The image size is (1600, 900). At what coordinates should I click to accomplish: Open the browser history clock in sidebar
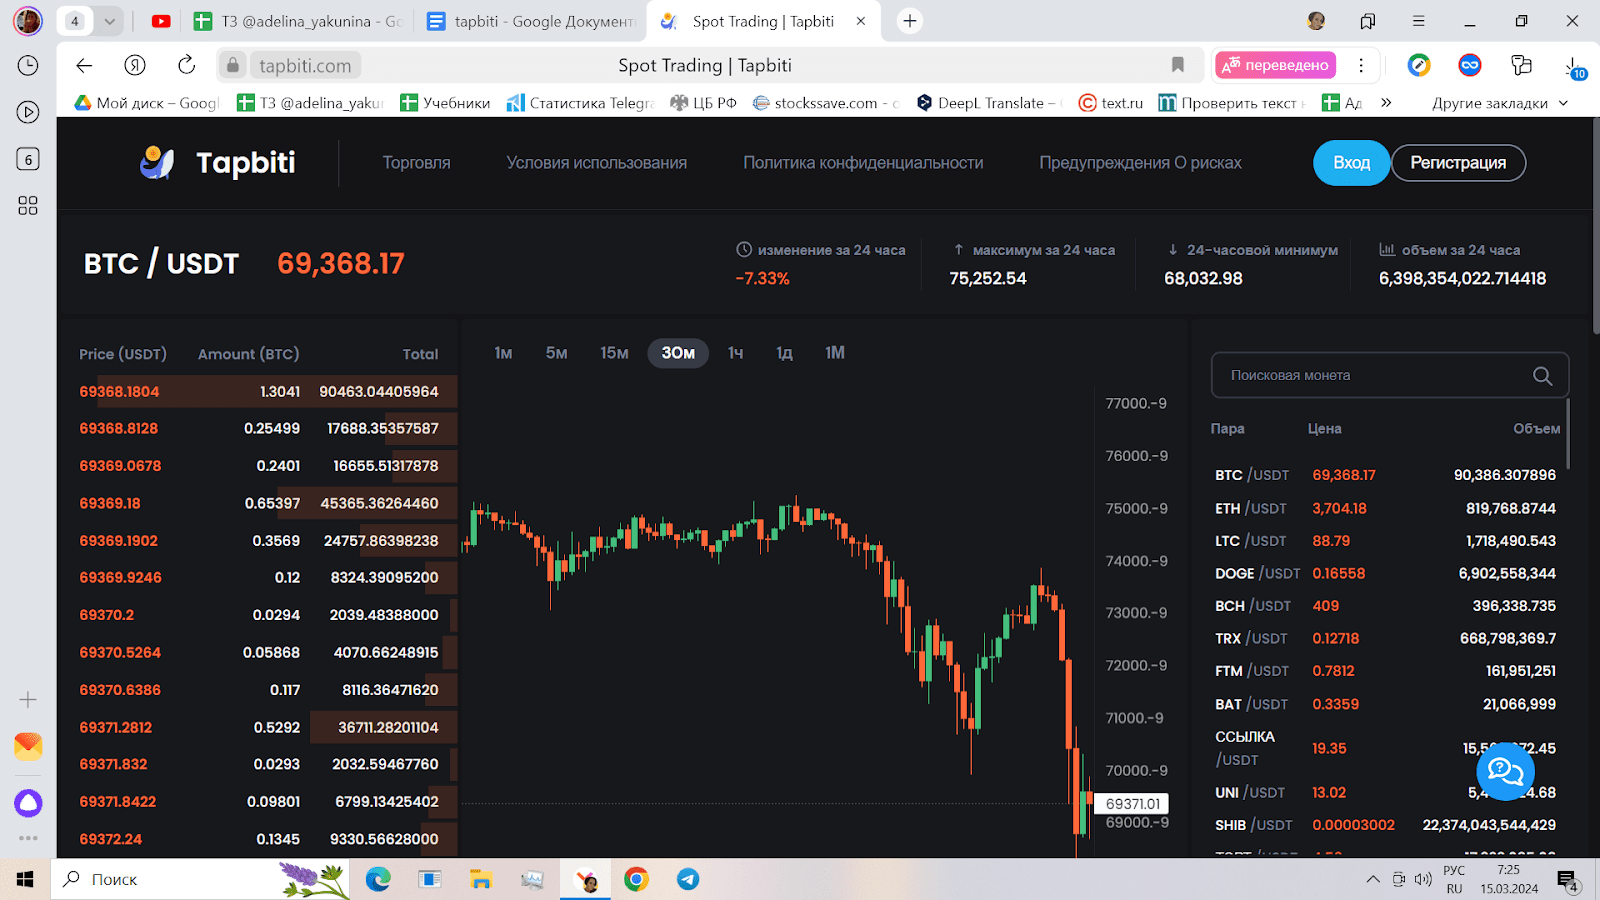[x=28, y=65]
